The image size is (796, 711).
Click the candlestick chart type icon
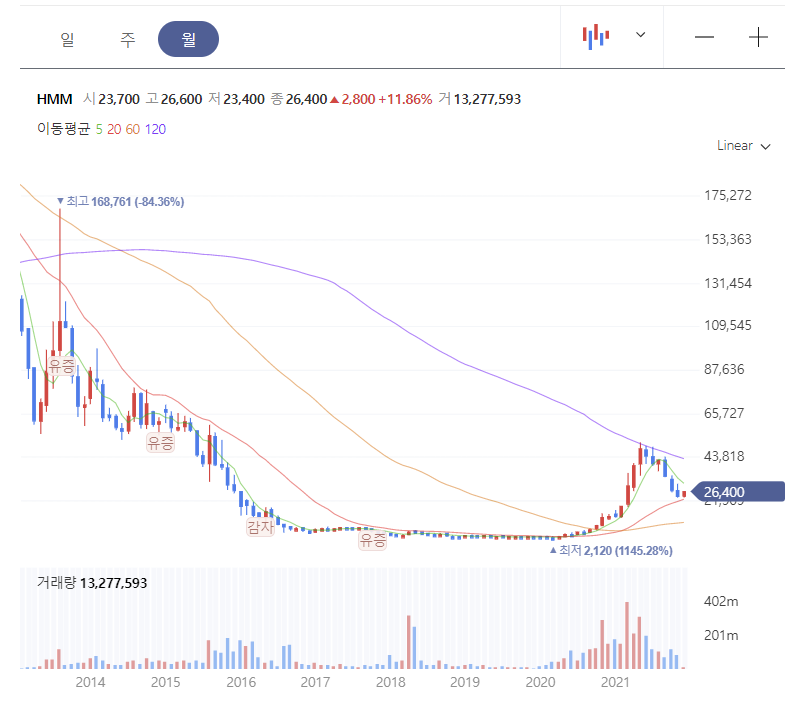[596, 37]
